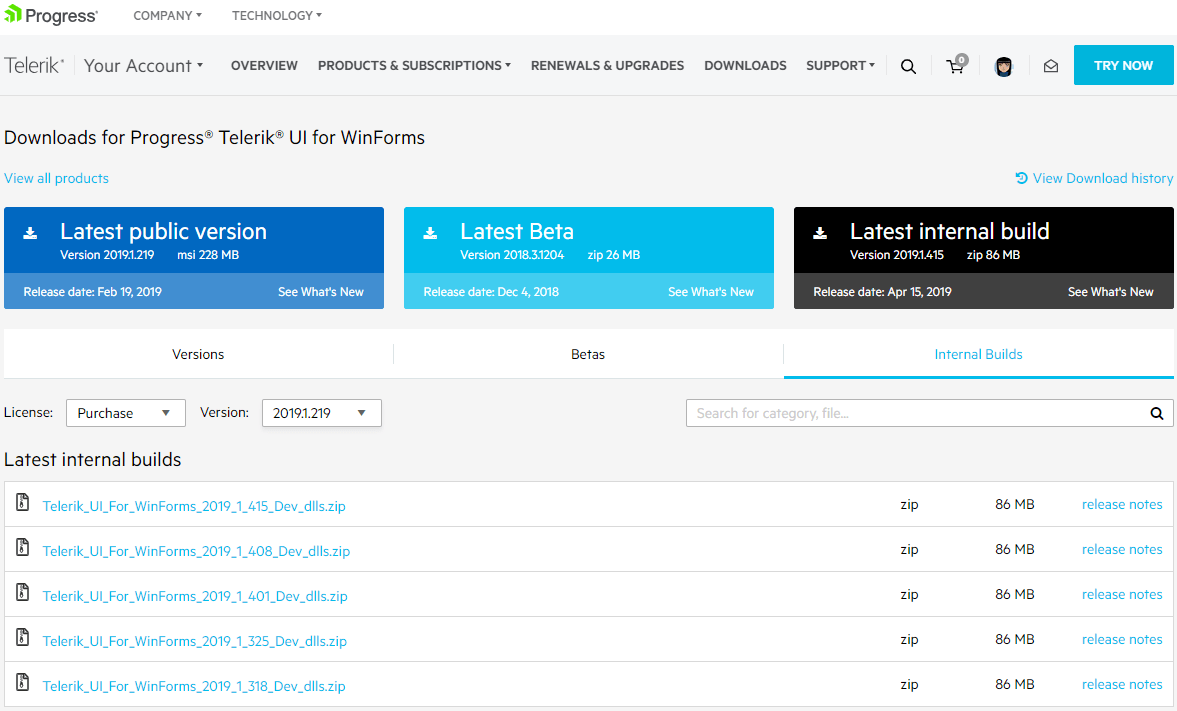Click the Telerik logo

coord(34,65)
